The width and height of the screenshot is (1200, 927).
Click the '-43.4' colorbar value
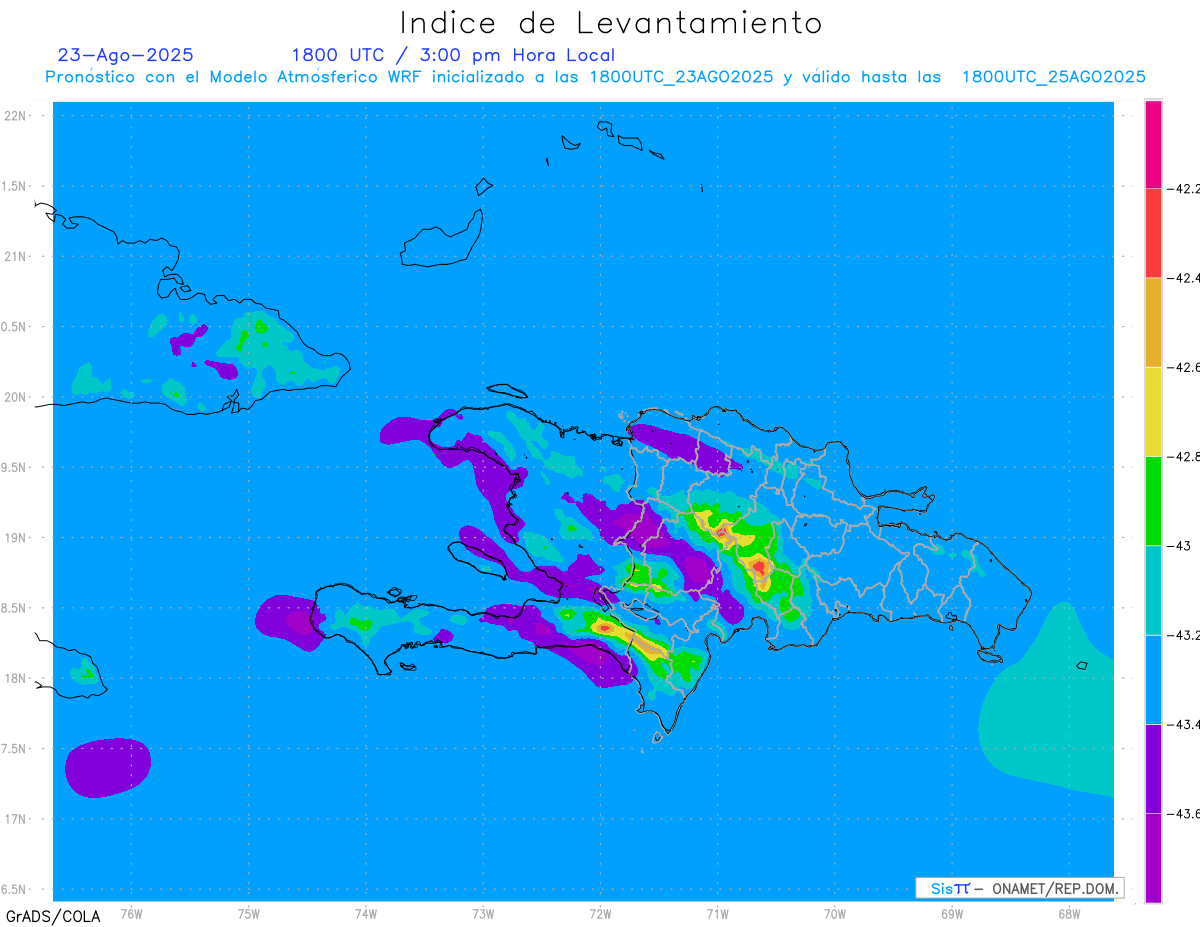click(x=1185, y=724)
